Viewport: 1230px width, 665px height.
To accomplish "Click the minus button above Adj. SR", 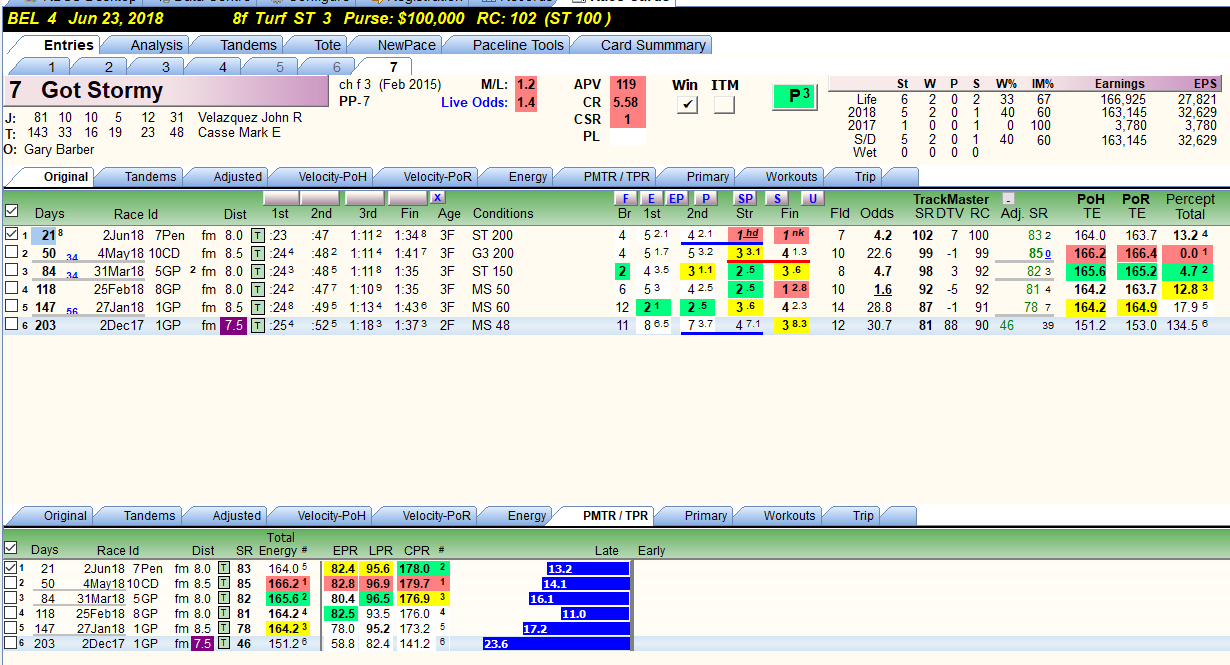I will click(1008, 198).
